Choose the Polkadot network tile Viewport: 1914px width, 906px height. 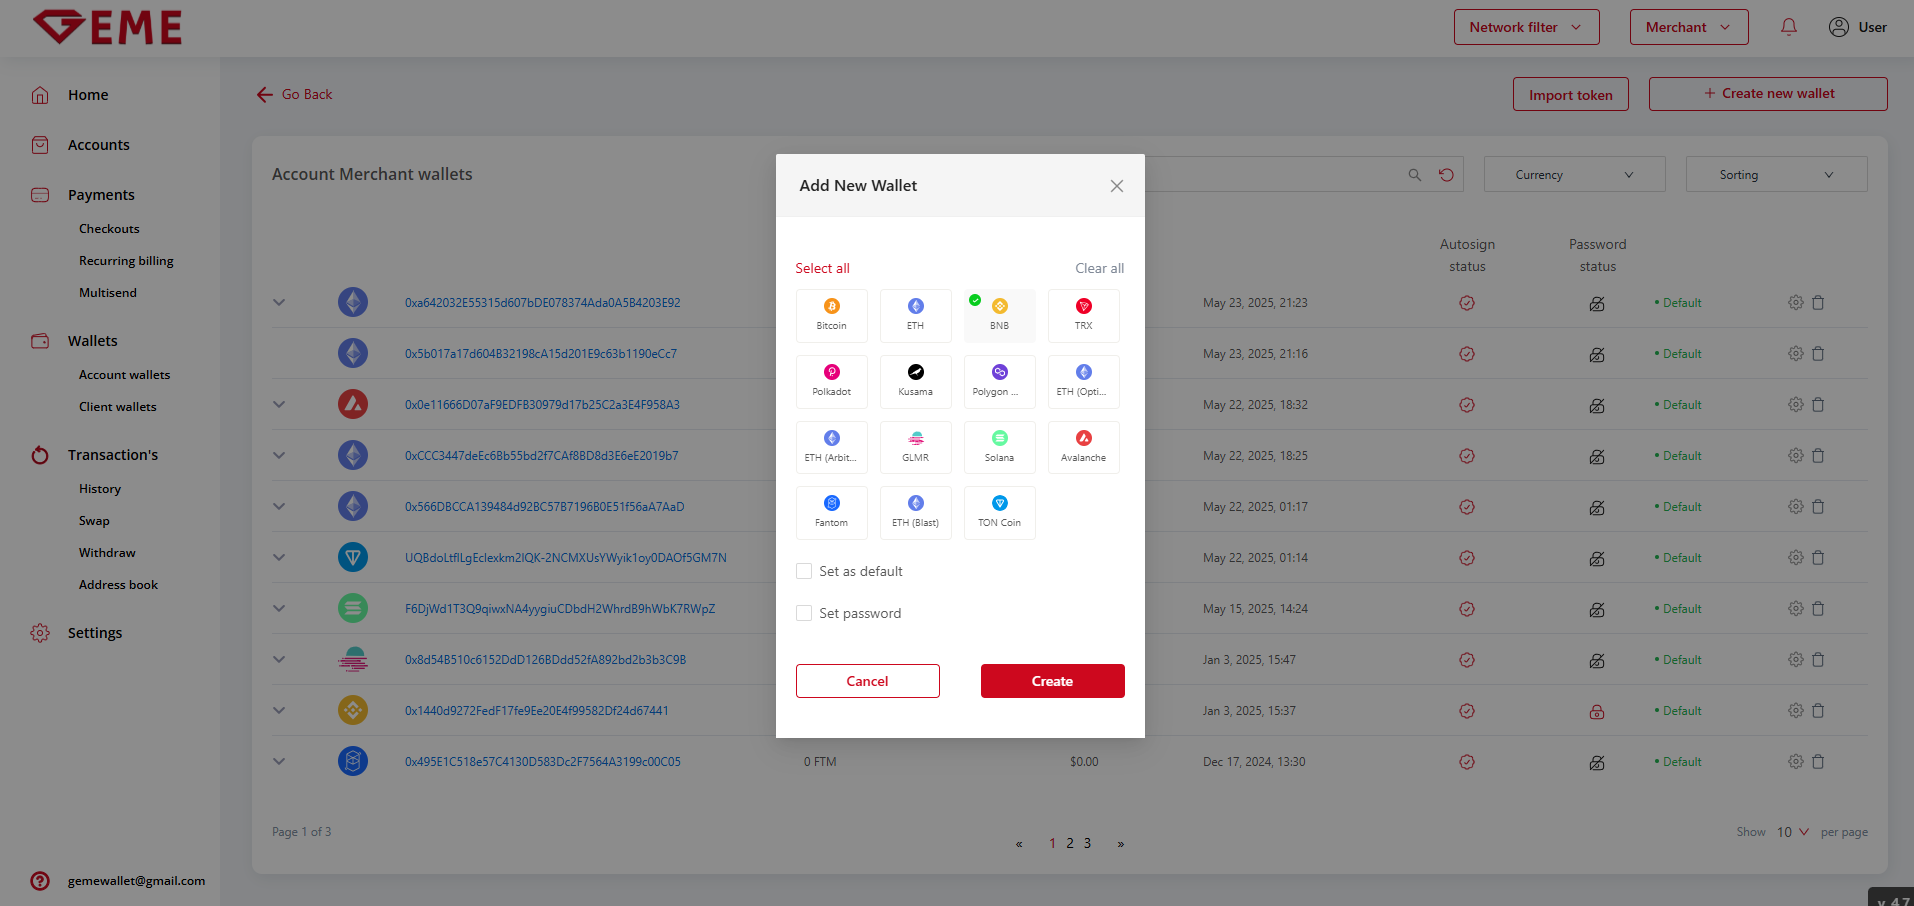831,381
